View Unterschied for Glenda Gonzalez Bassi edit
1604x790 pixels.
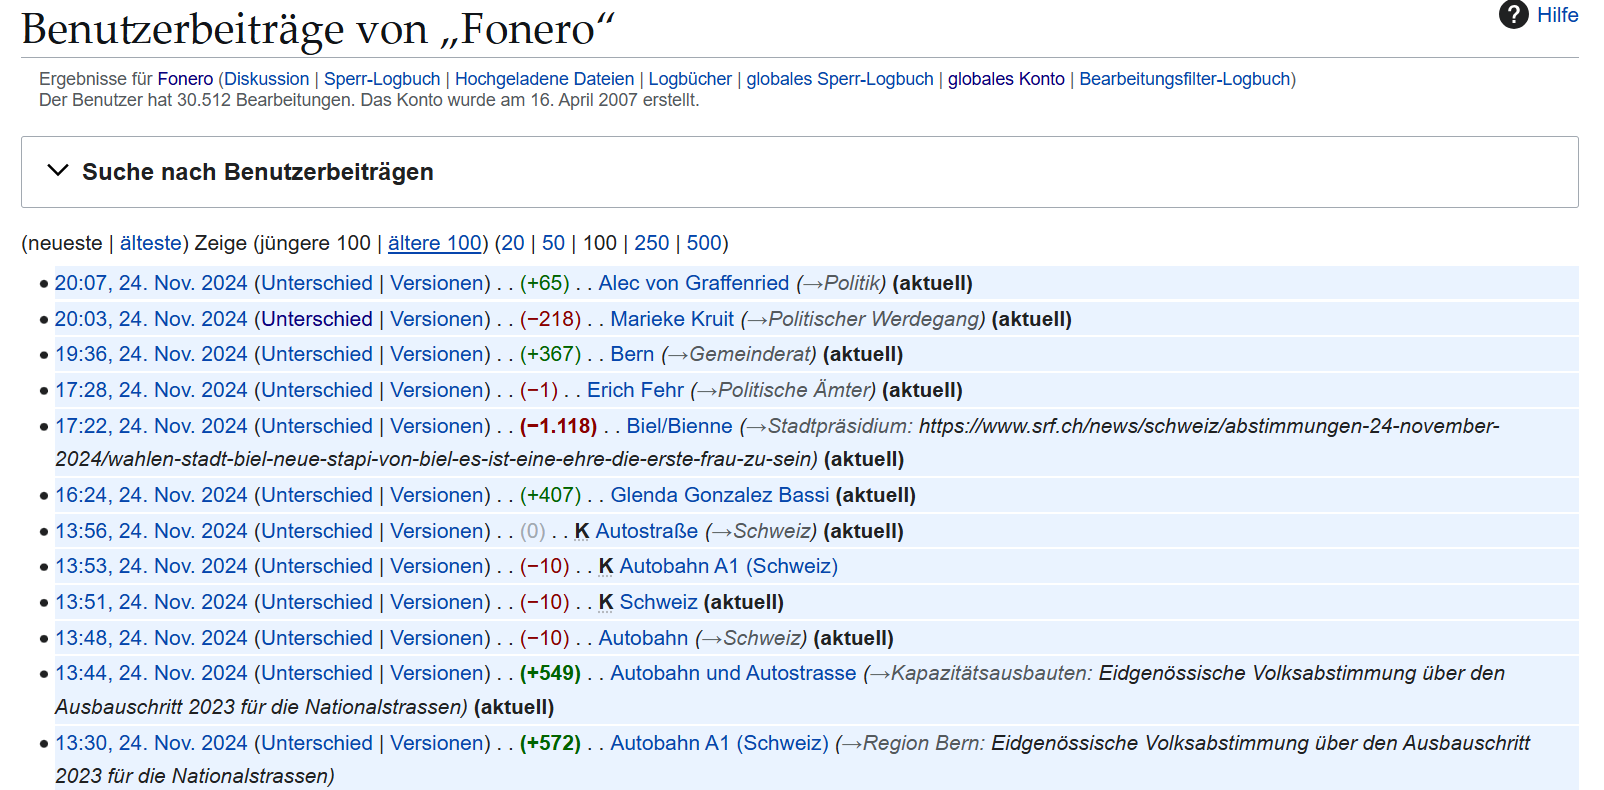pos(317,495)
